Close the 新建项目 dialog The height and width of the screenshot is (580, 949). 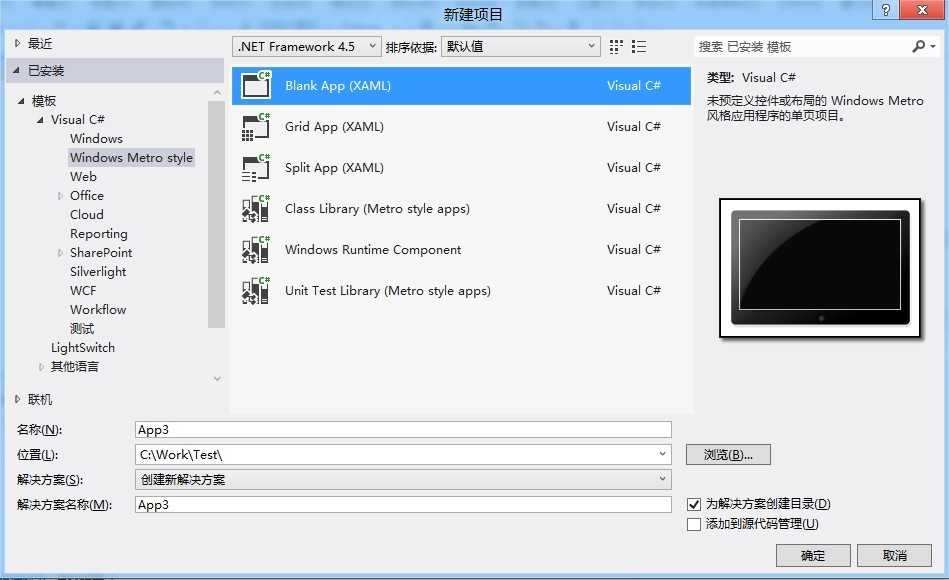(x=922, y=10)
